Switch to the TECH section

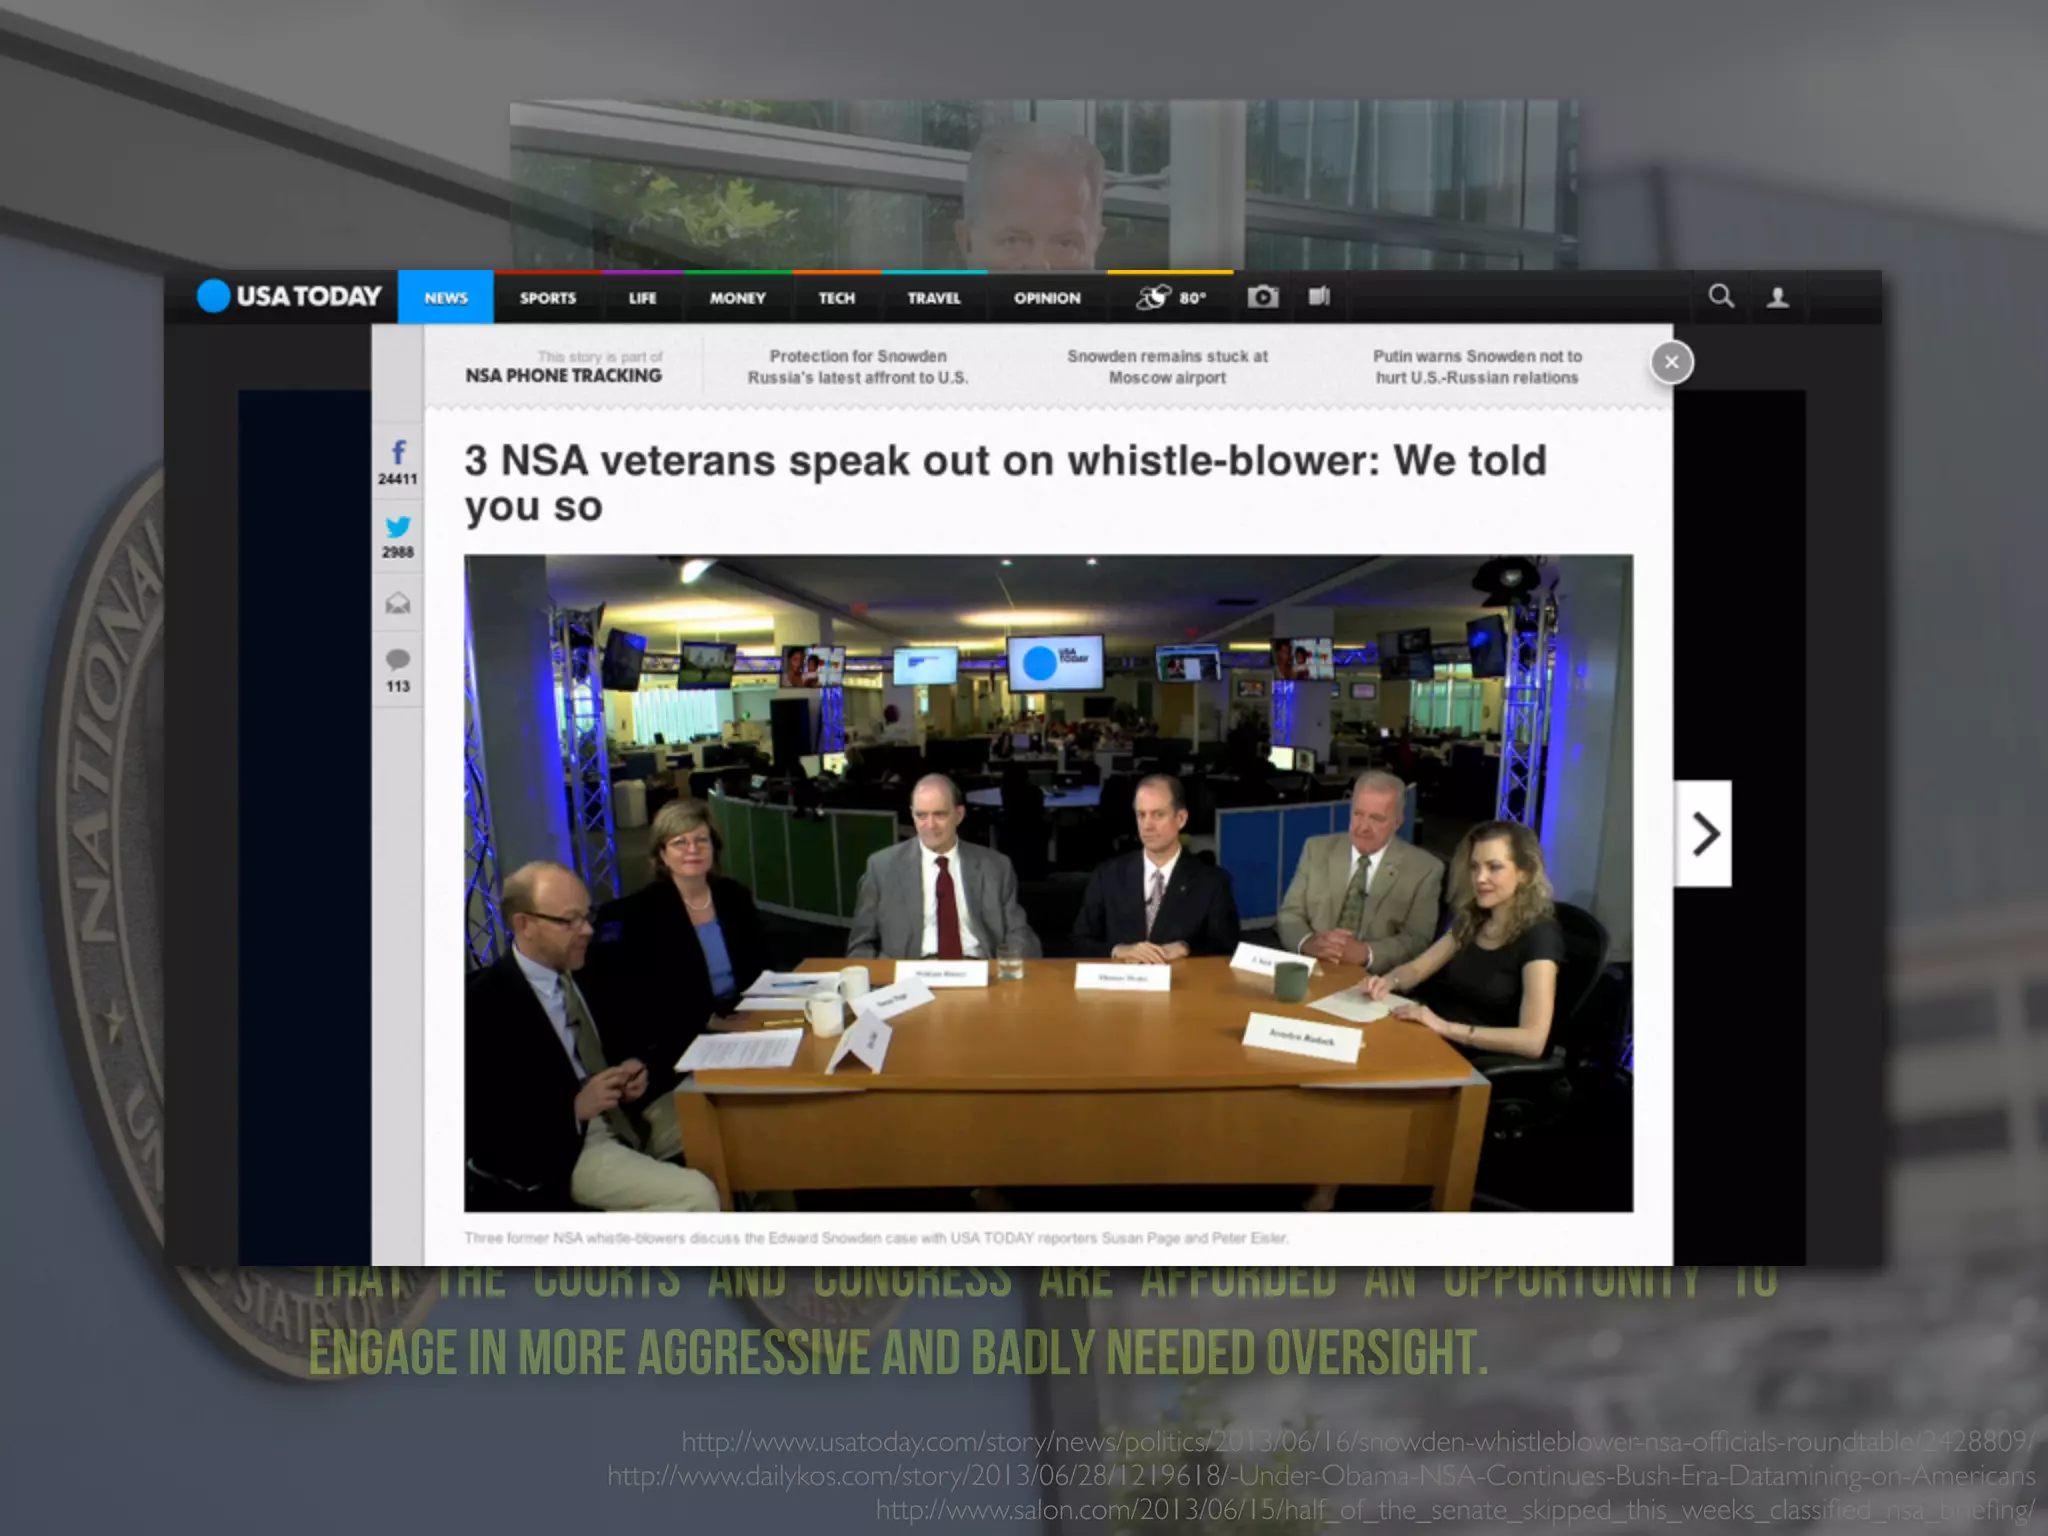click(837, 298)
